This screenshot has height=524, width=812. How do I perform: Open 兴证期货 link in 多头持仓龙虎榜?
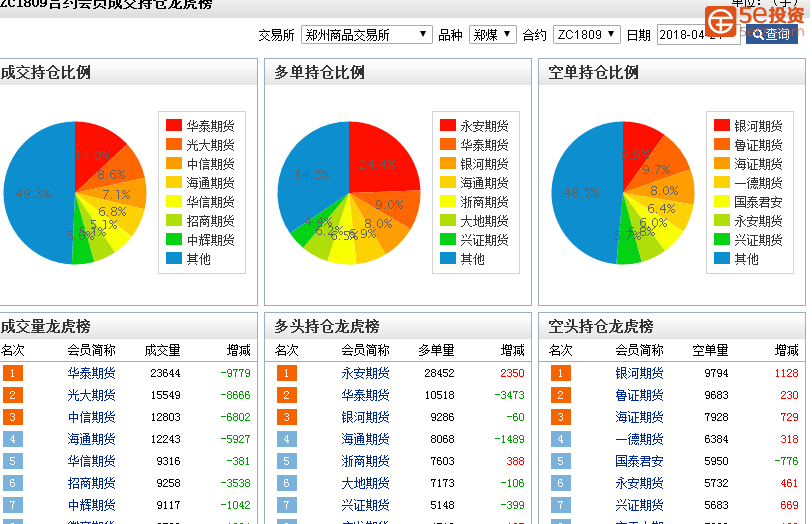click(x=365, y=505)
